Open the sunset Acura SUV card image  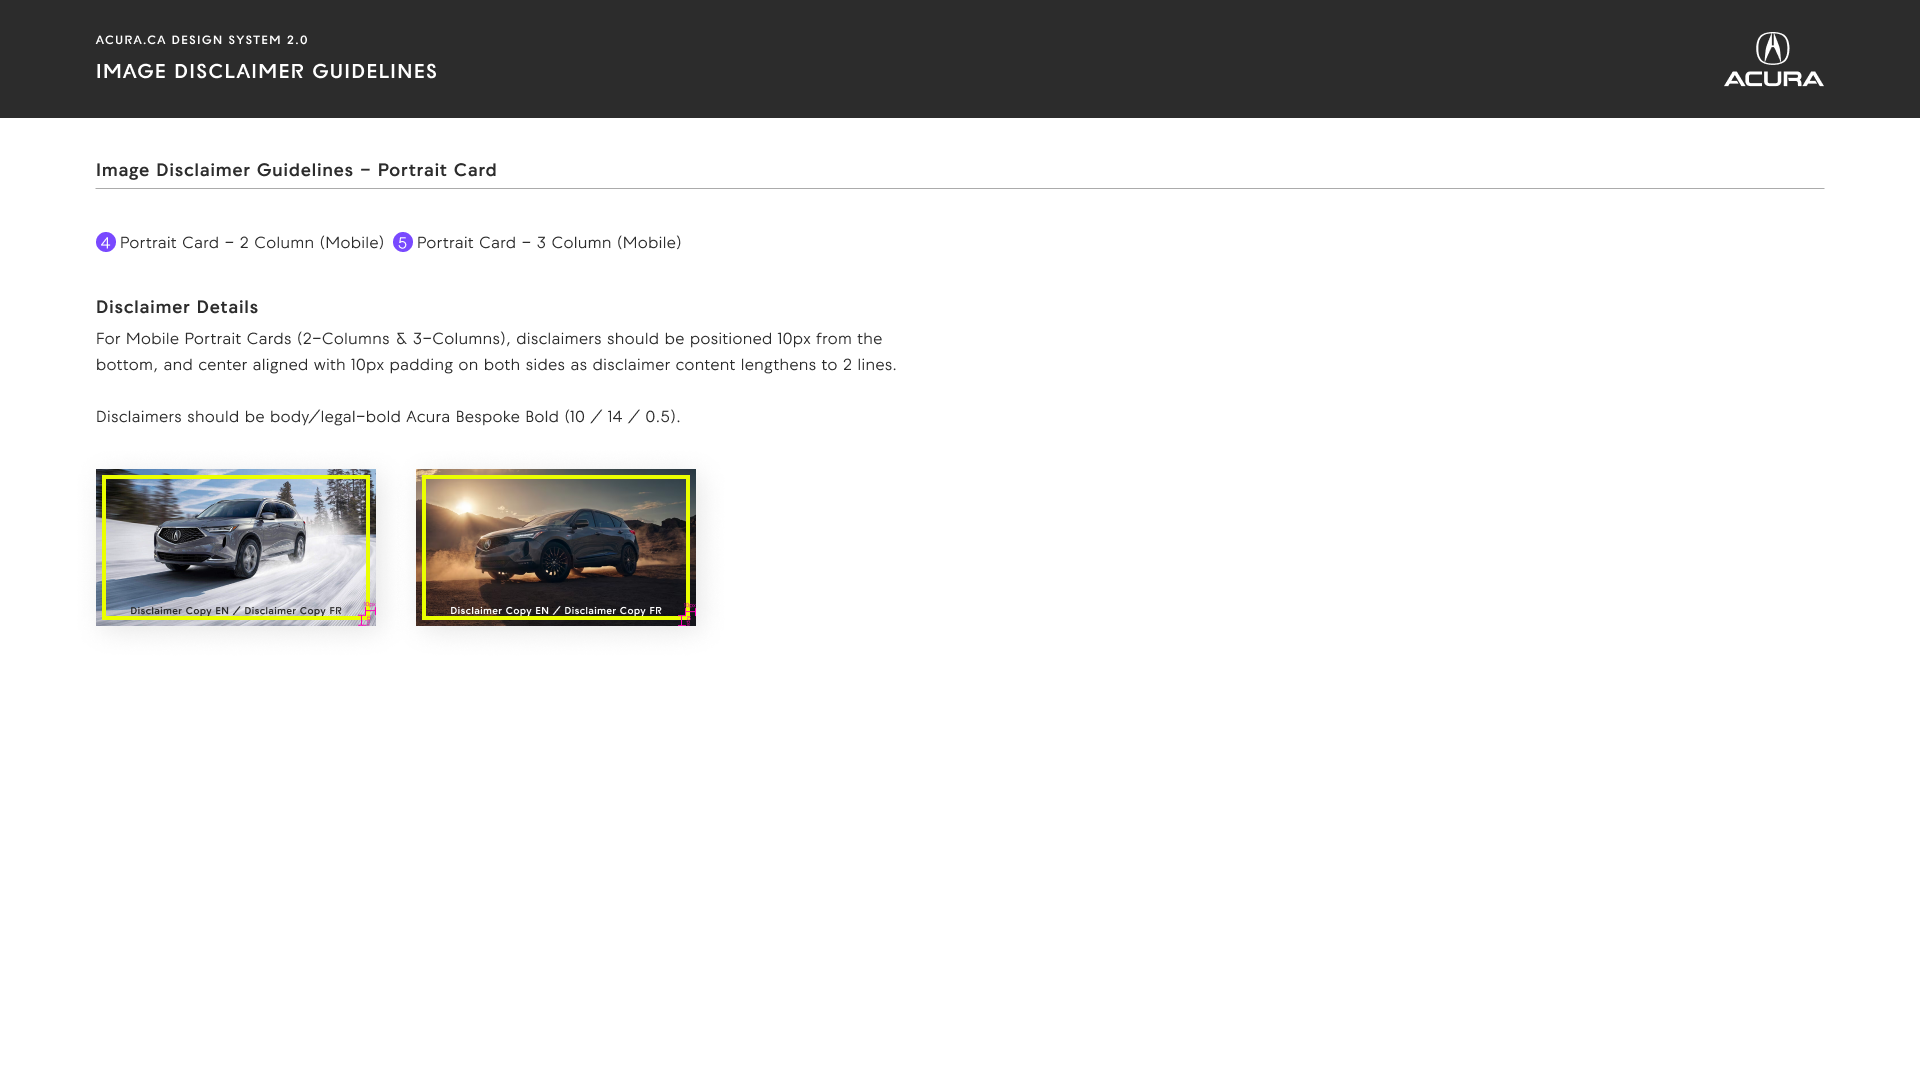(556, 547)
